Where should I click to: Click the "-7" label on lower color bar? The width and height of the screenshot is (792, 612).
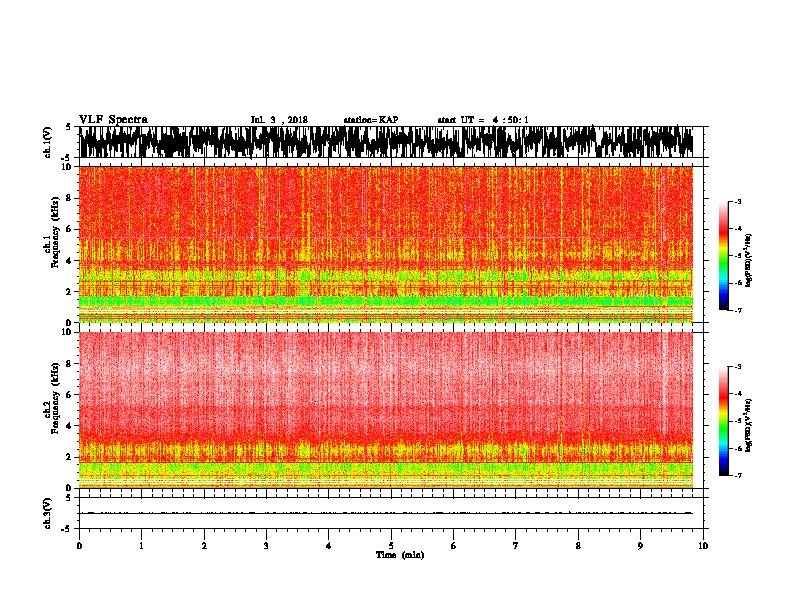738,476
